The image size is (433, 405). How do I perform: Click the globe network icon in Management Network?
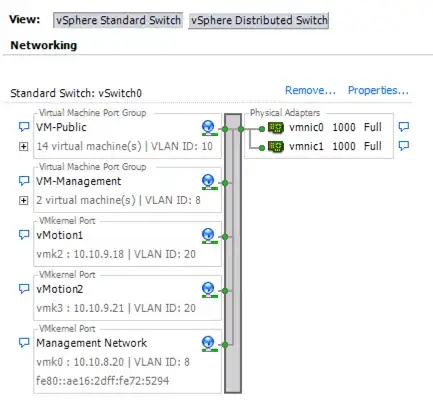point(209,344)
